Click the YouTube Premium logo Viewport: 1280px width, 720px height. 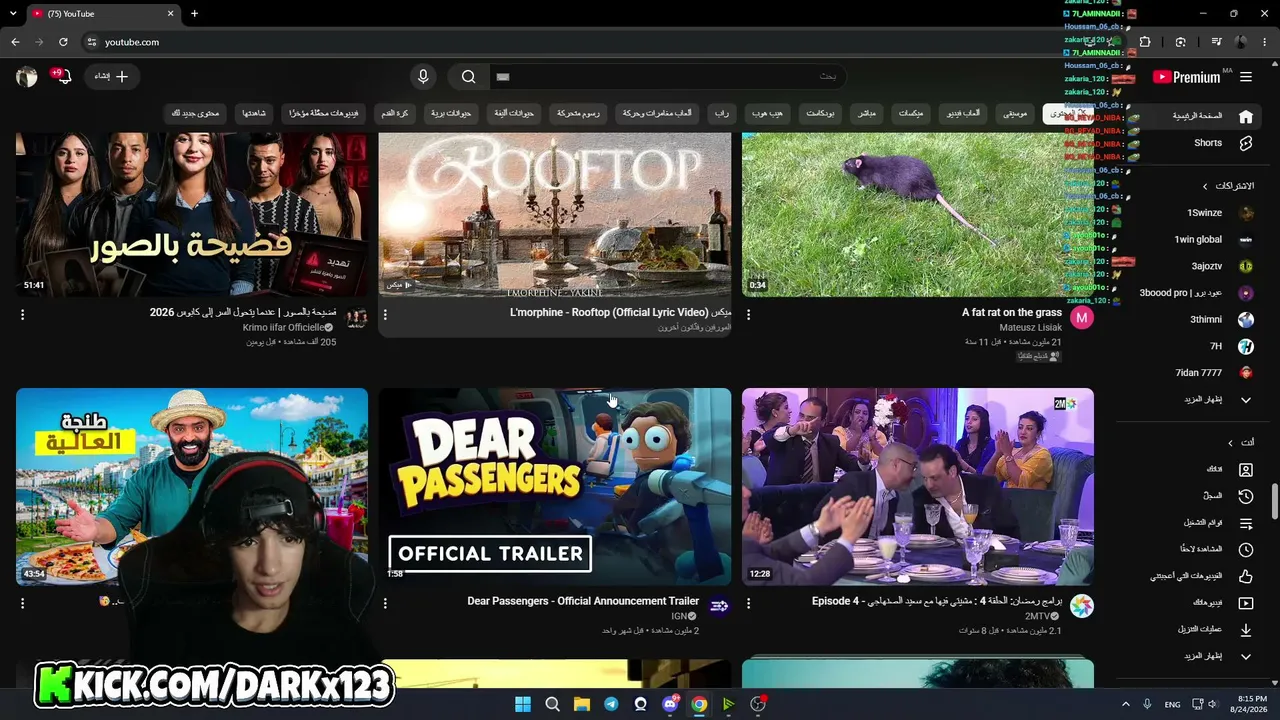click(x=1186, y=77)
